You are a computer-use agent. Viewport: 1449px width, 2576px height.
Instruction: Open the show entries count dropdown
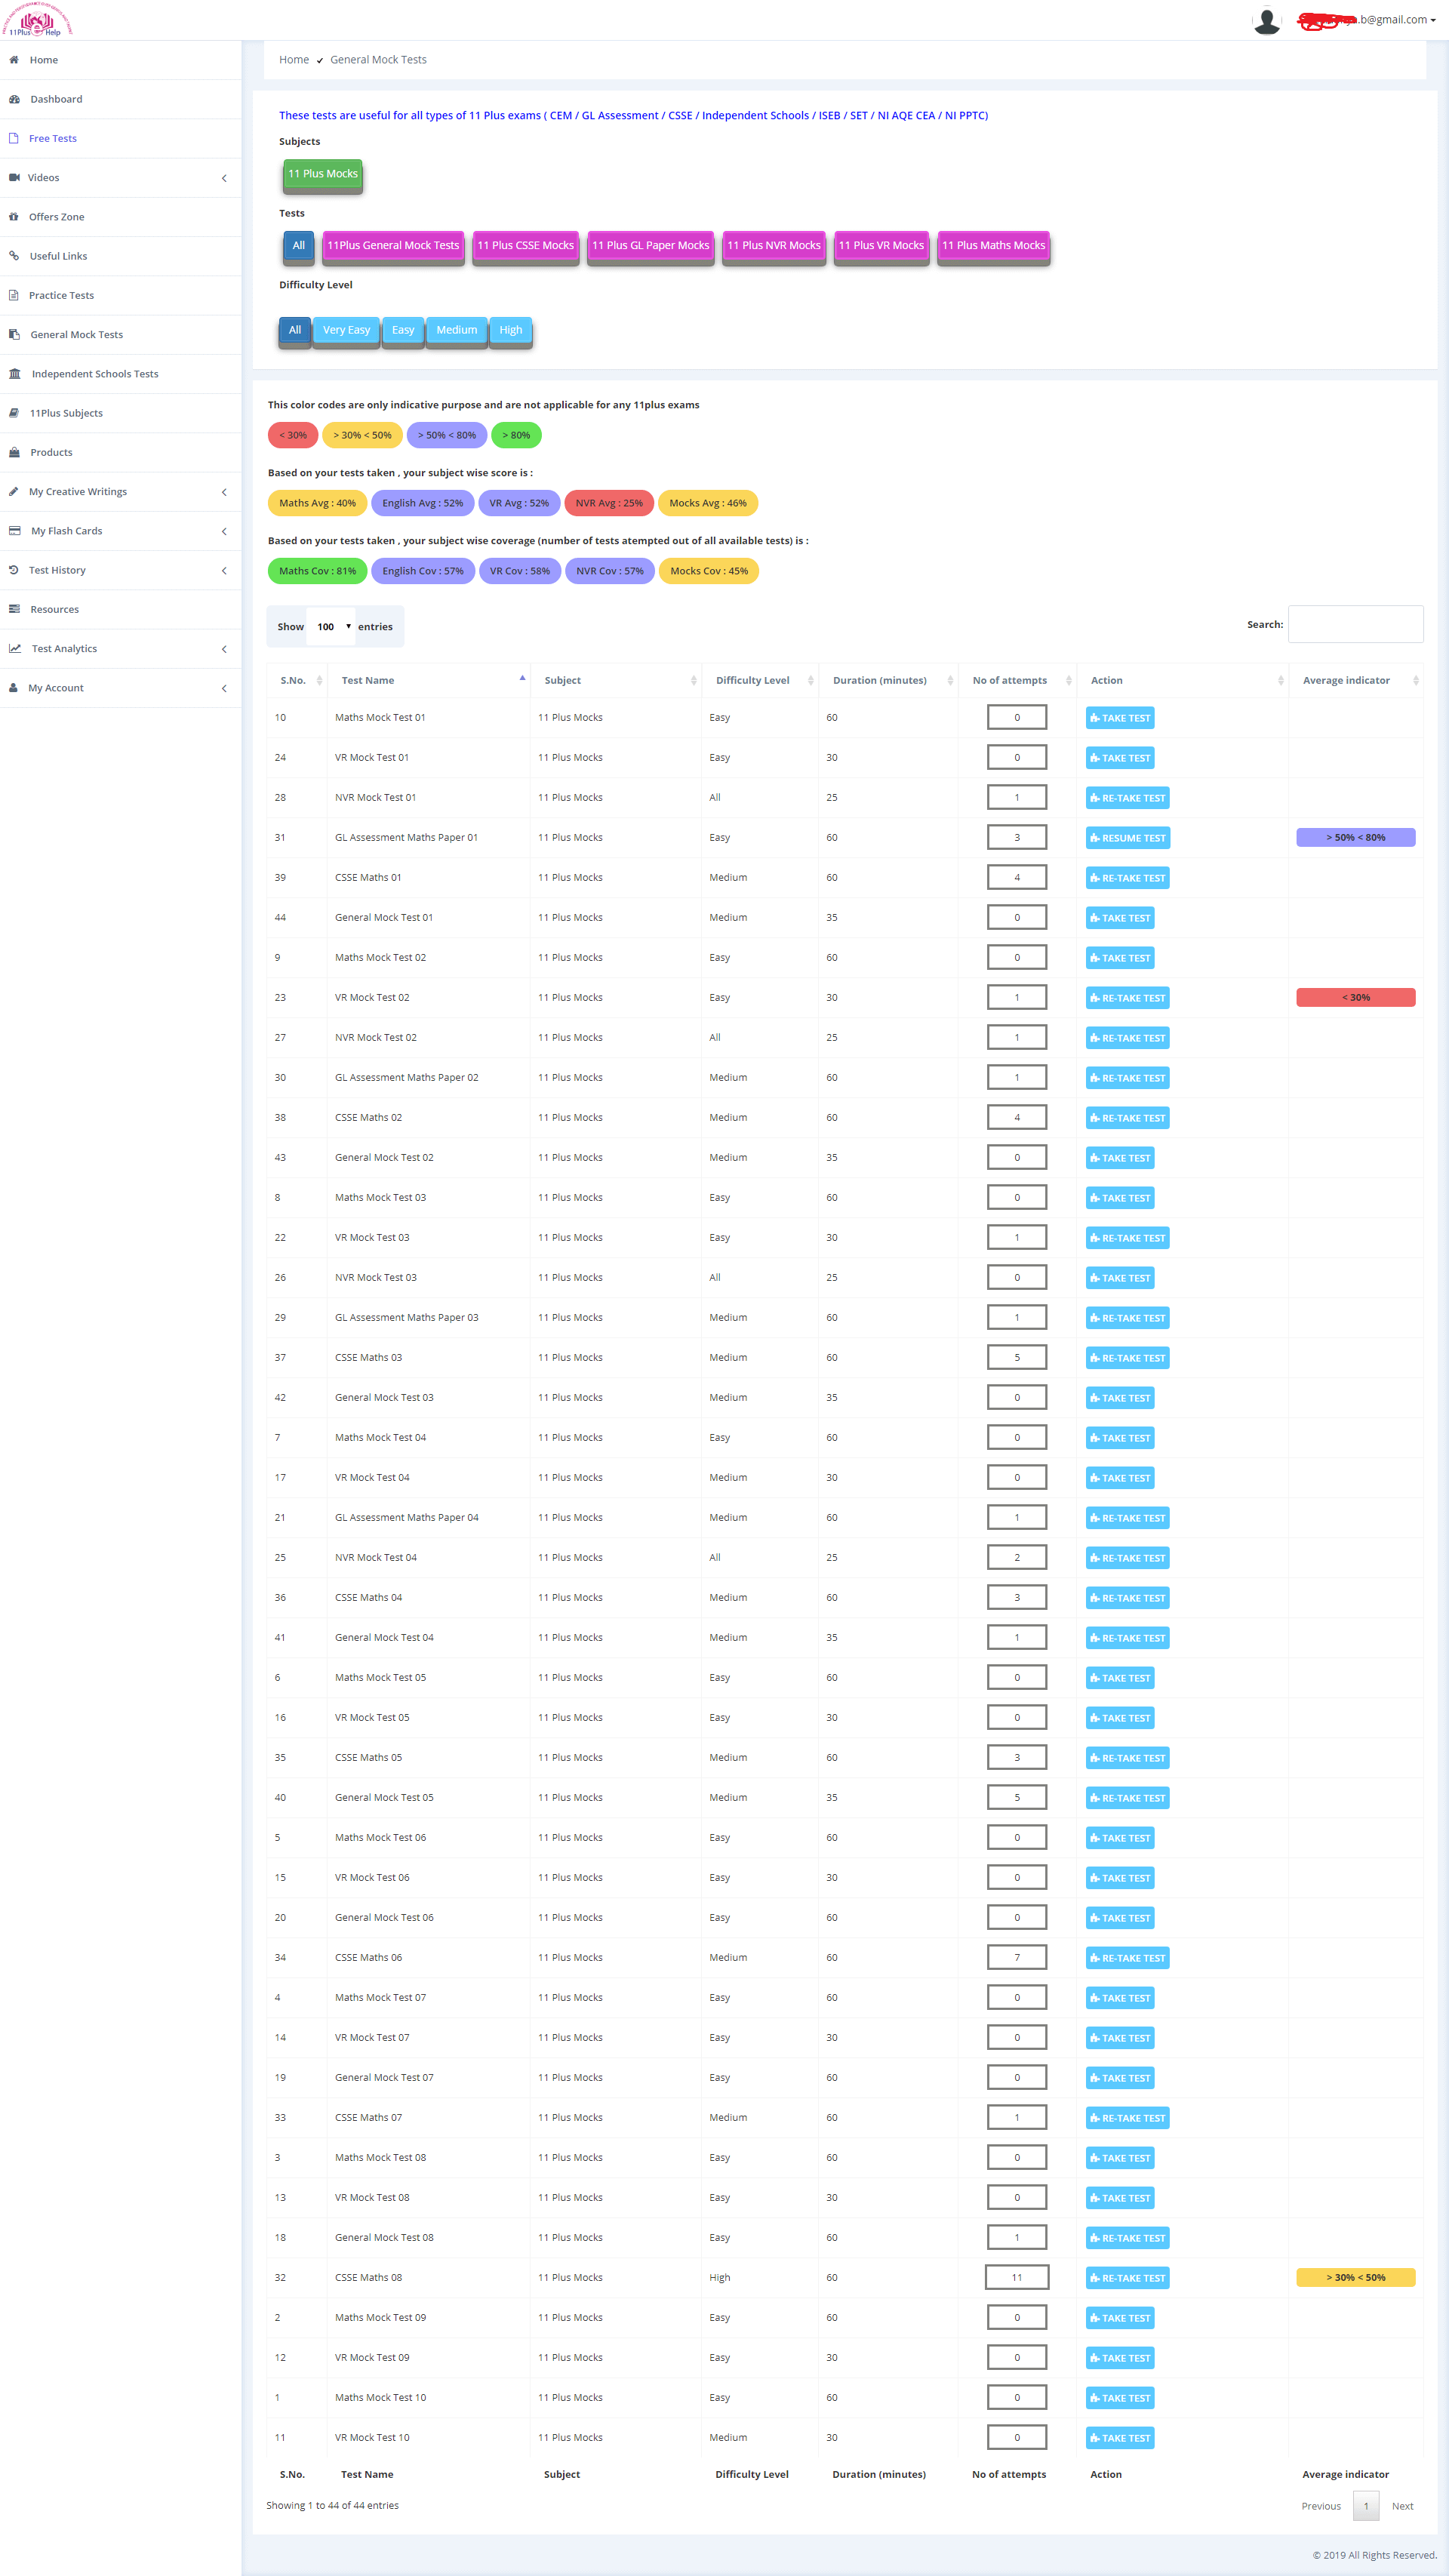(332, 627)
